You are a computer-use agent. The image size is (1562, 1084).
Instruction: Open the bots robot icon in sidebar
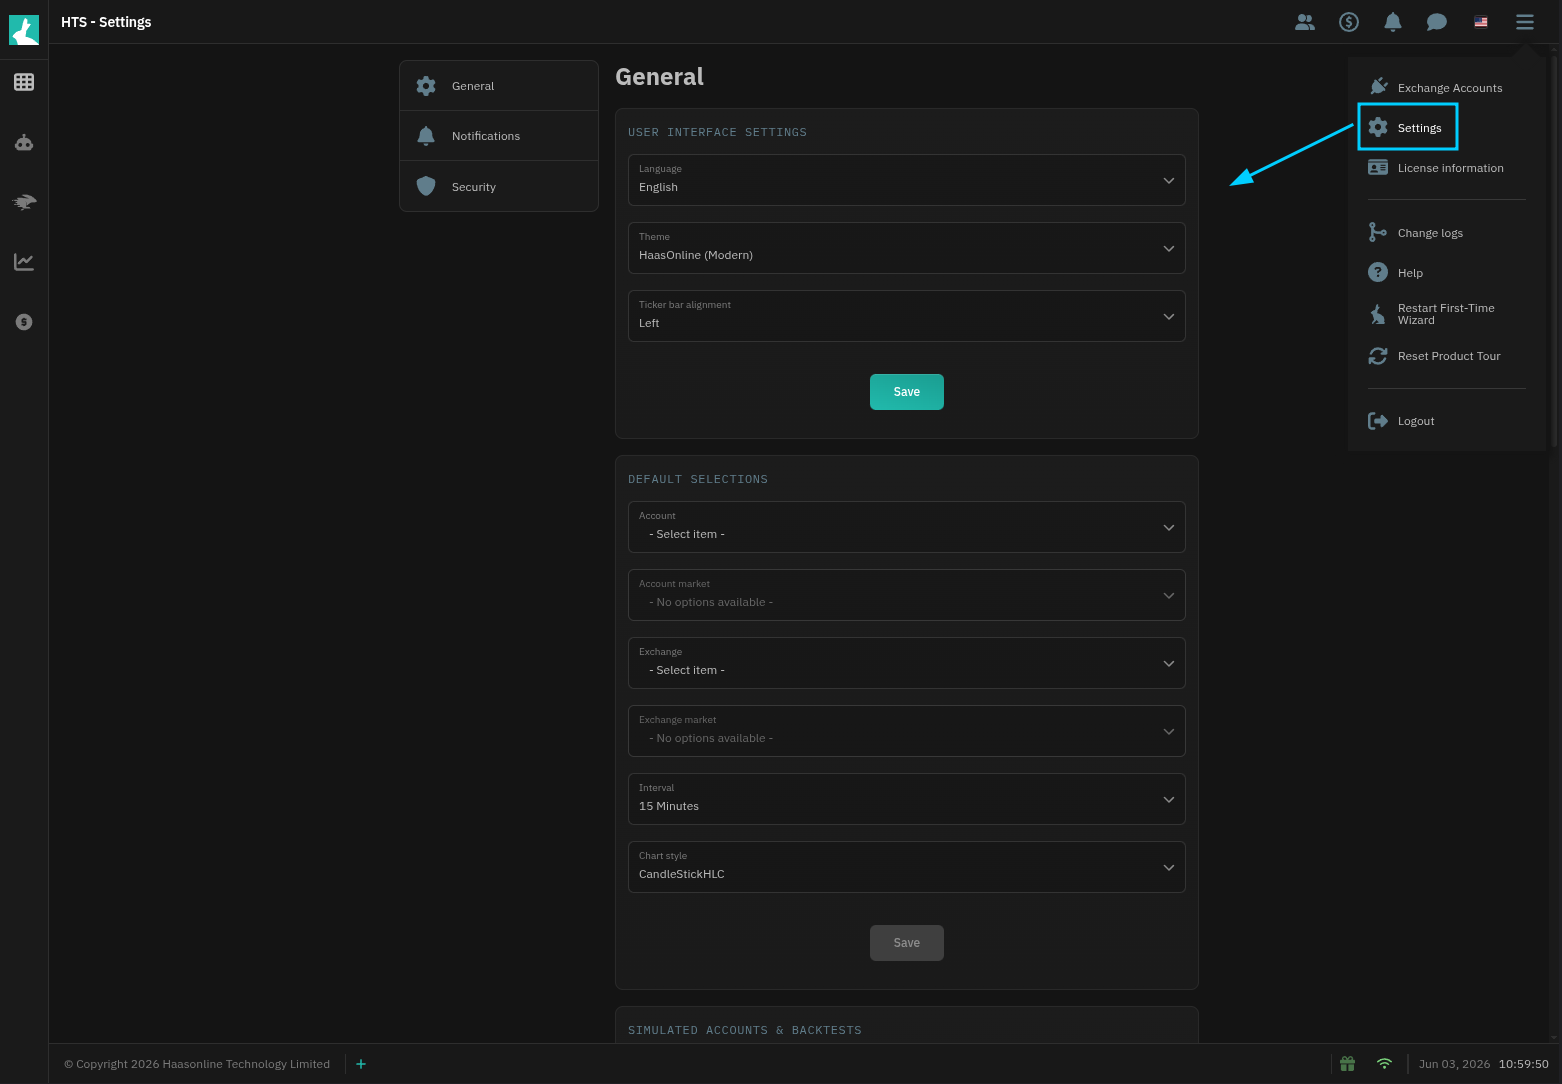pos(24,143)
